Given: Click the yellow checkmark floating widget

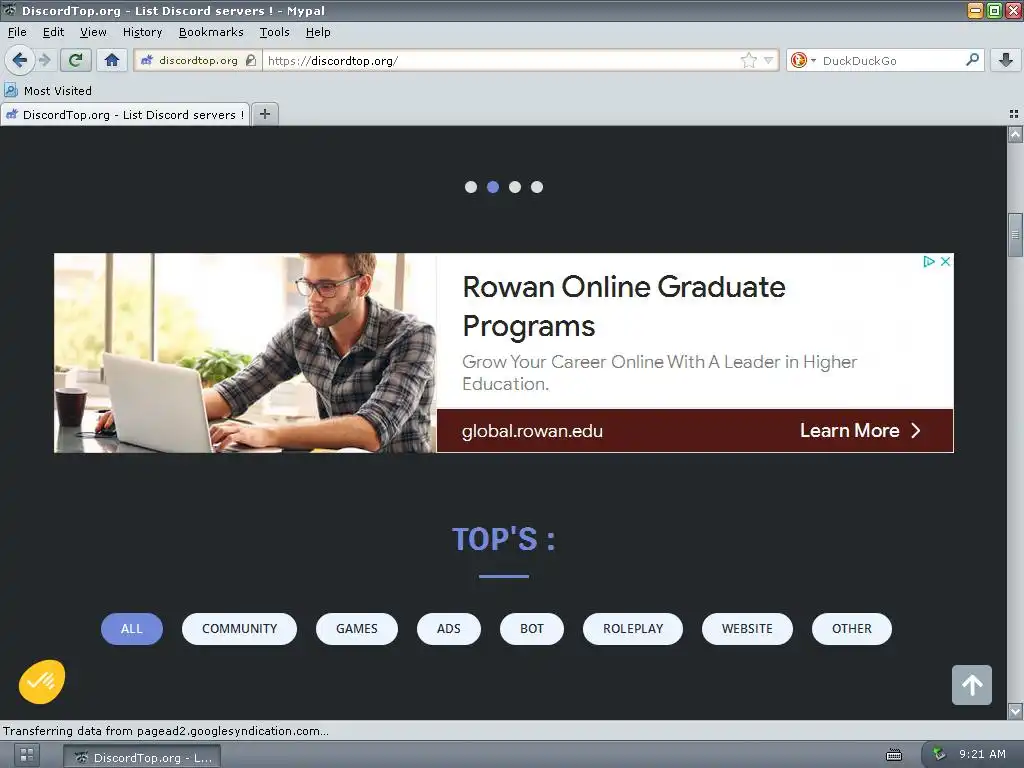Looking at the screenshot, I should (42, 682).
